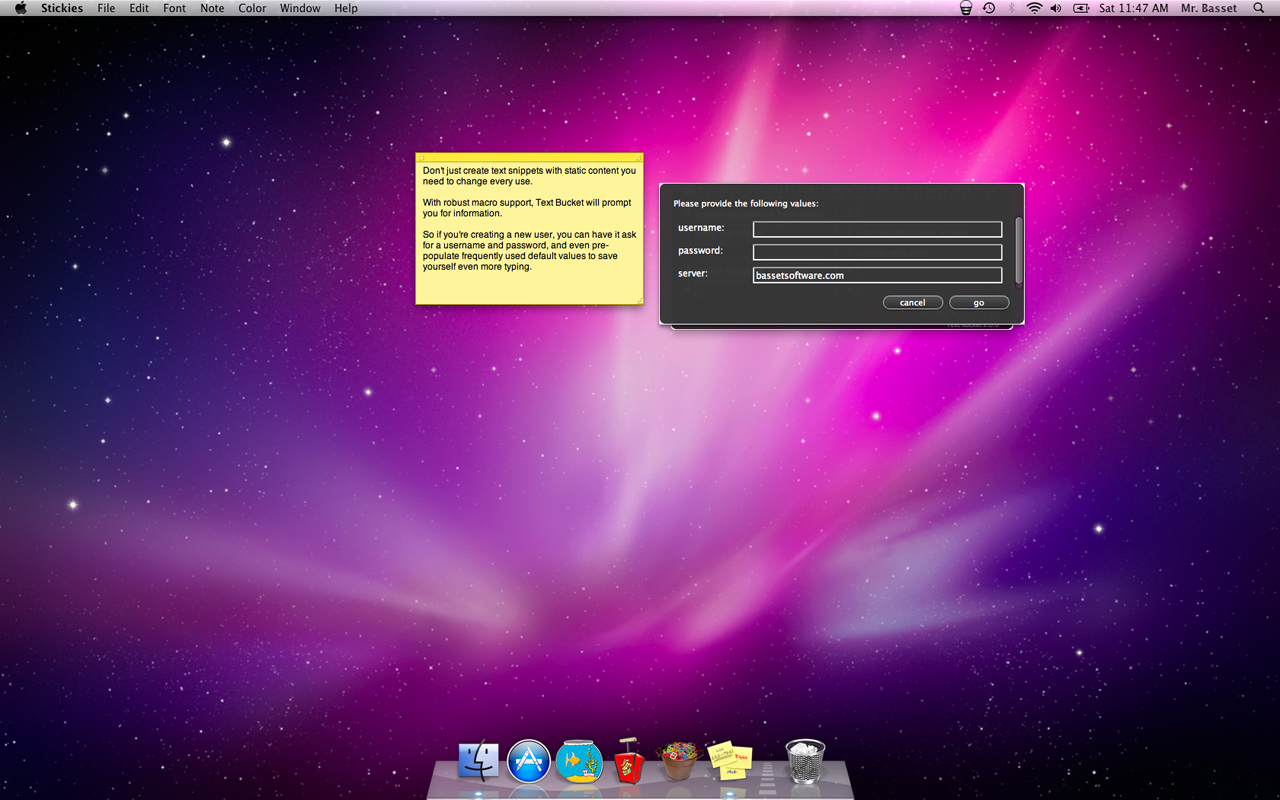This screenshot has width=1280, height=800.
Task: Open the volume control in menu bar
Action: tap(1056, 8)
